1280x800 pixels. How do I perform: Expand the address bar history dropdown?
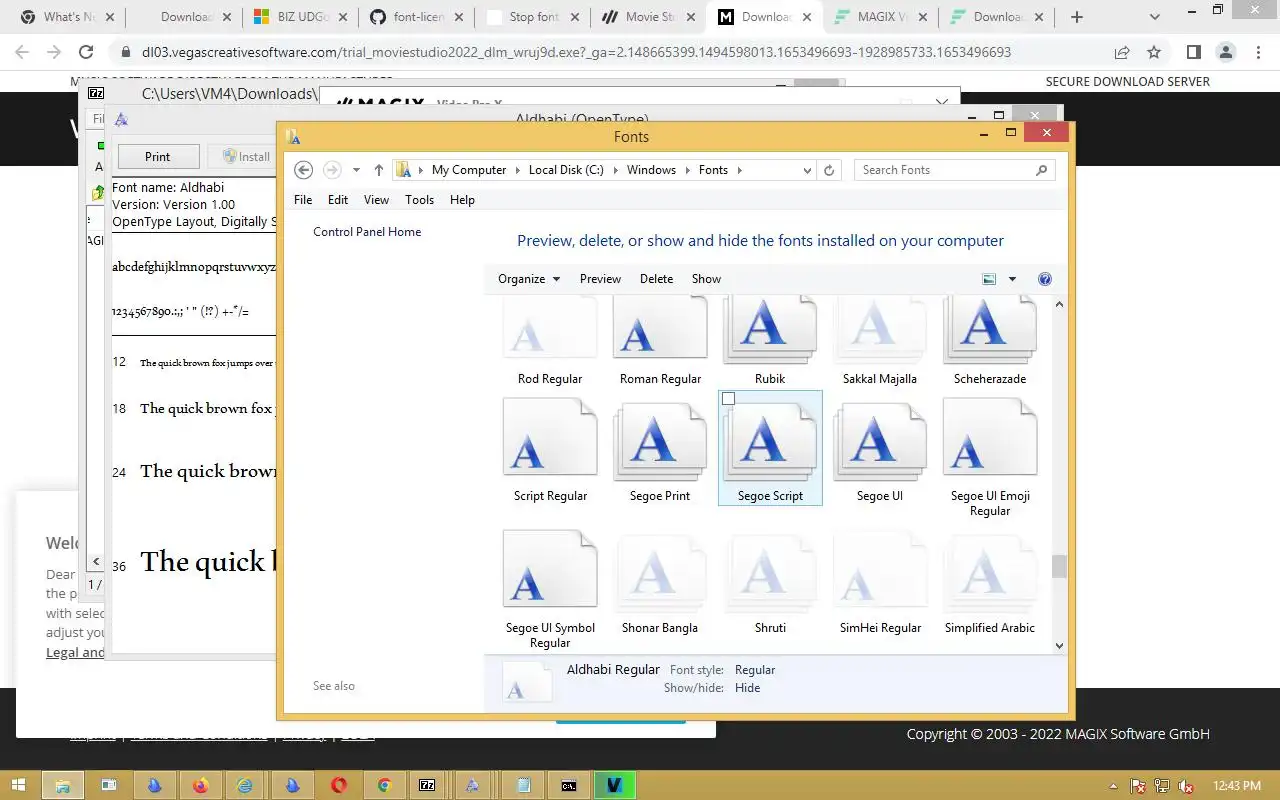click(808, 170)
